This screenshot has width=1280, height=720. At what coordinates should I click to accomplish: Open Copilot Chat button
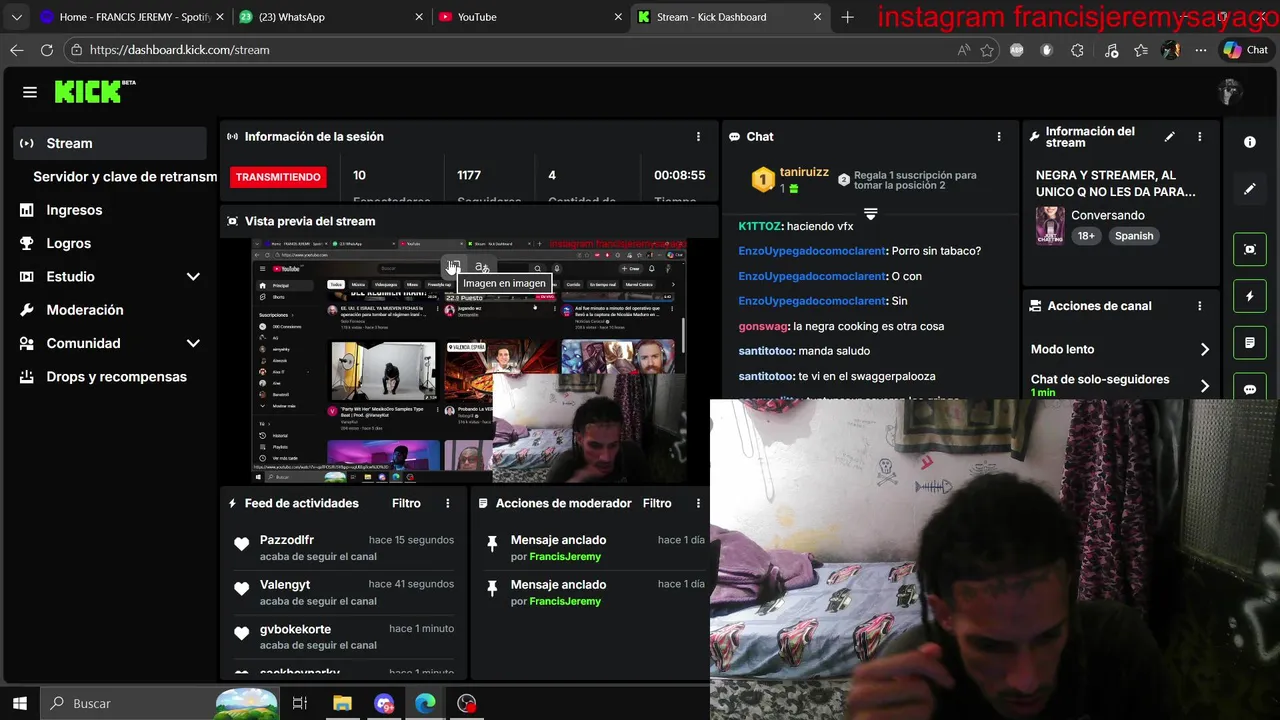coord(1245,50)
